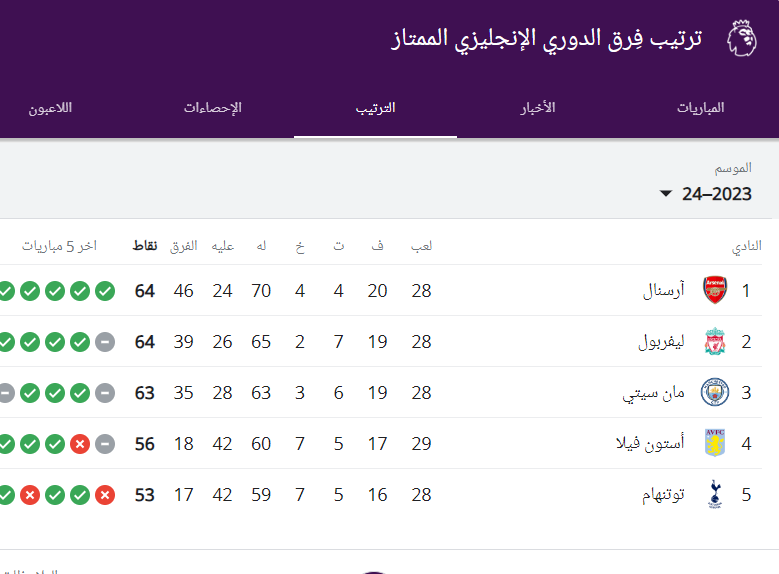
Task: Click the dropdown arrow beside 2023–24
Action: pyautogui.click(x=666, y=194)
